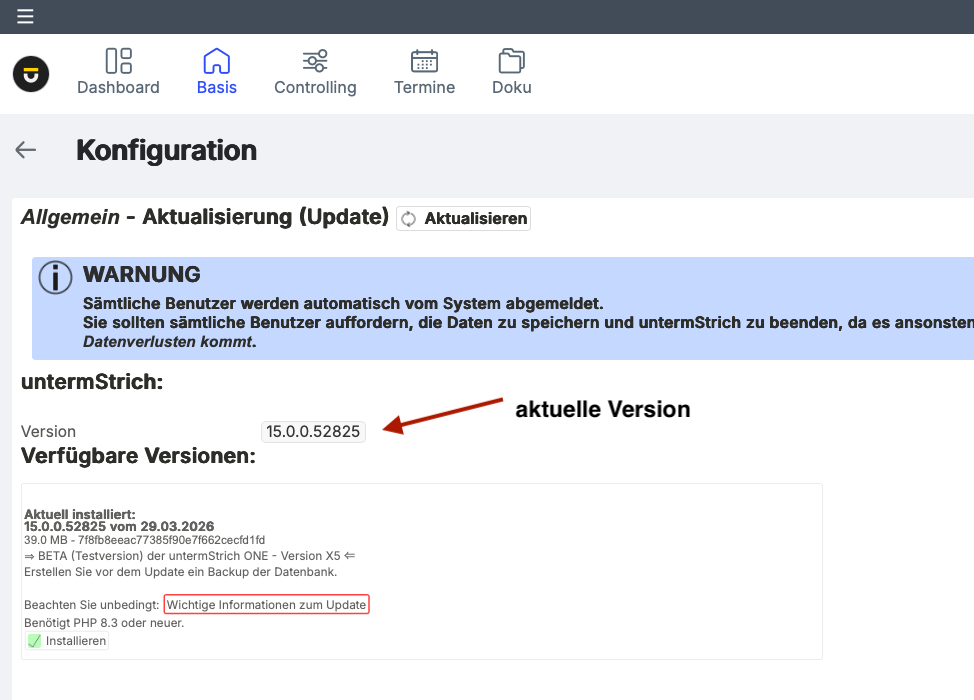This screenshot has height=700, width=974.
Task: Switch to the Termine tab label
Action: pos(424,88)
